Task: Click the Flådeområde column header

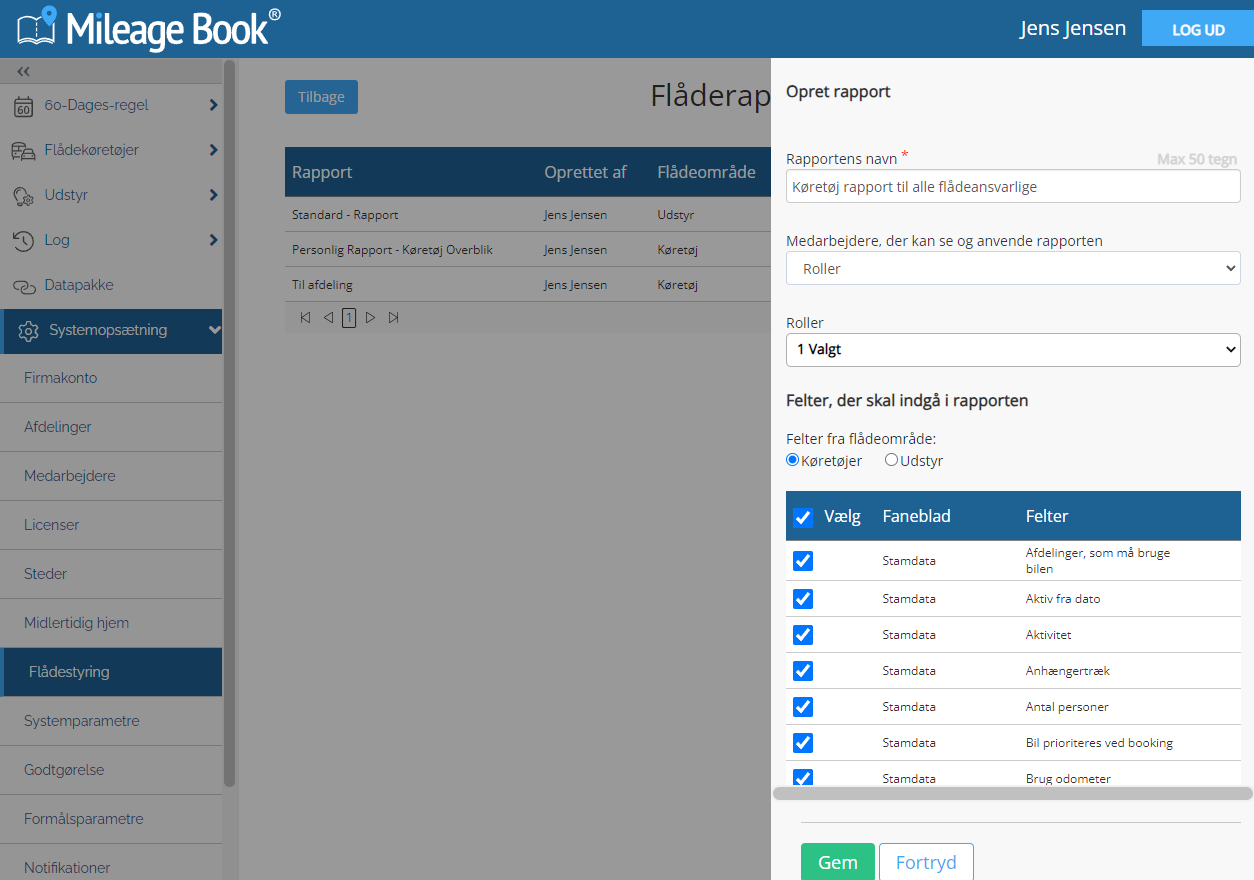Action: (x=706, y=172)
